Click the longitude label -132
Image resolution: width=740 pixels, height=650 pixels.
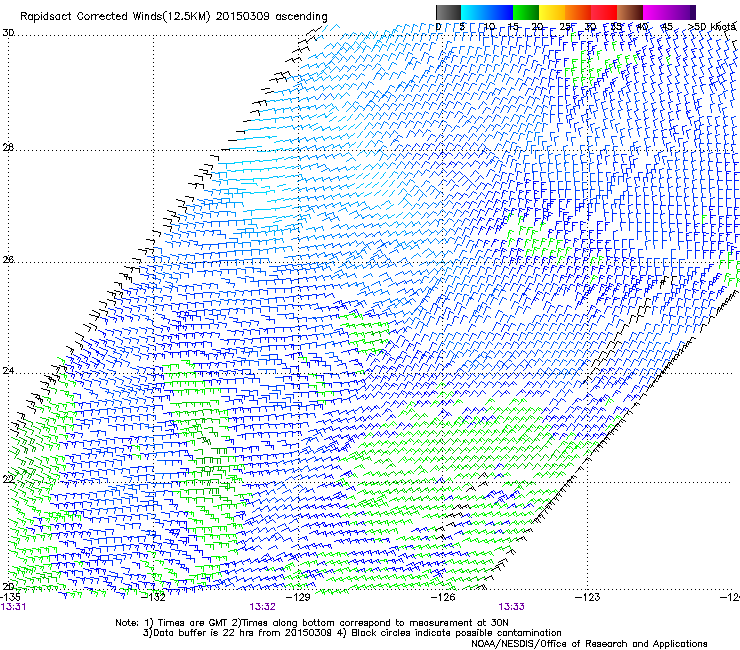click(x=154, y=597)
